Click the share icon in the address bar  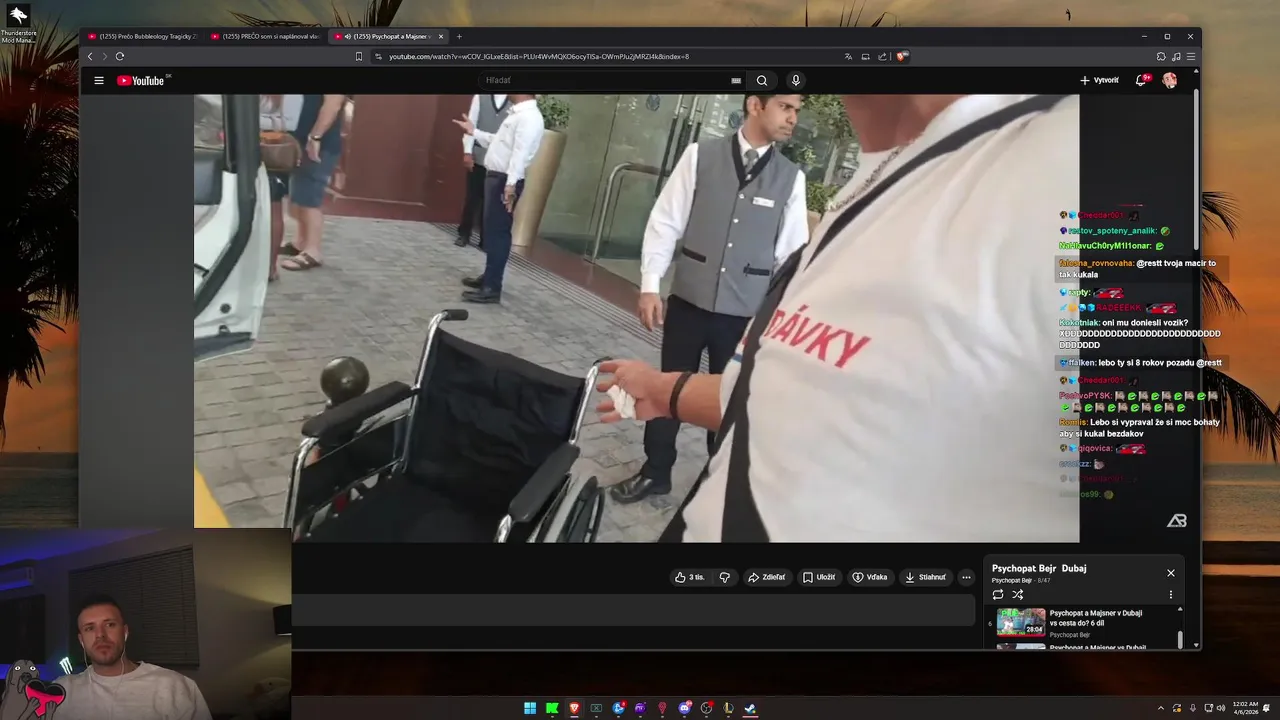[x=882, y=56]
